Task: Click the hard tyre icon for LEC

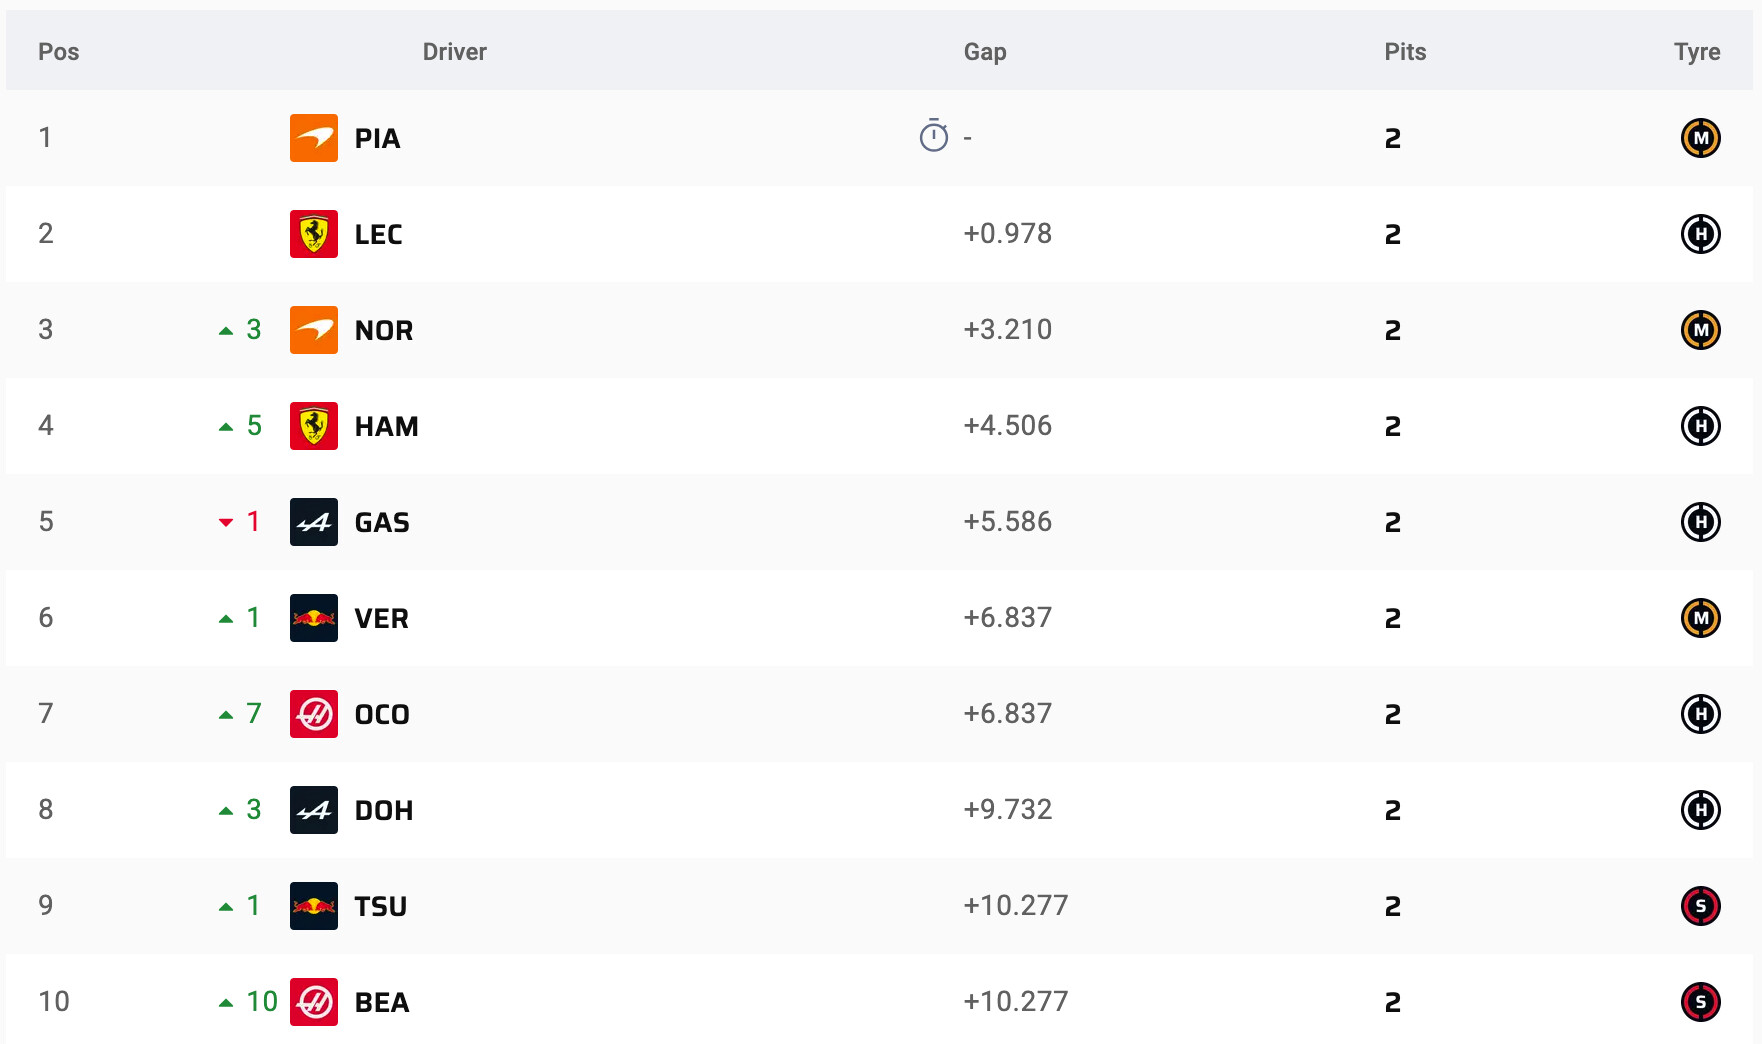Action: (1700, 234)
